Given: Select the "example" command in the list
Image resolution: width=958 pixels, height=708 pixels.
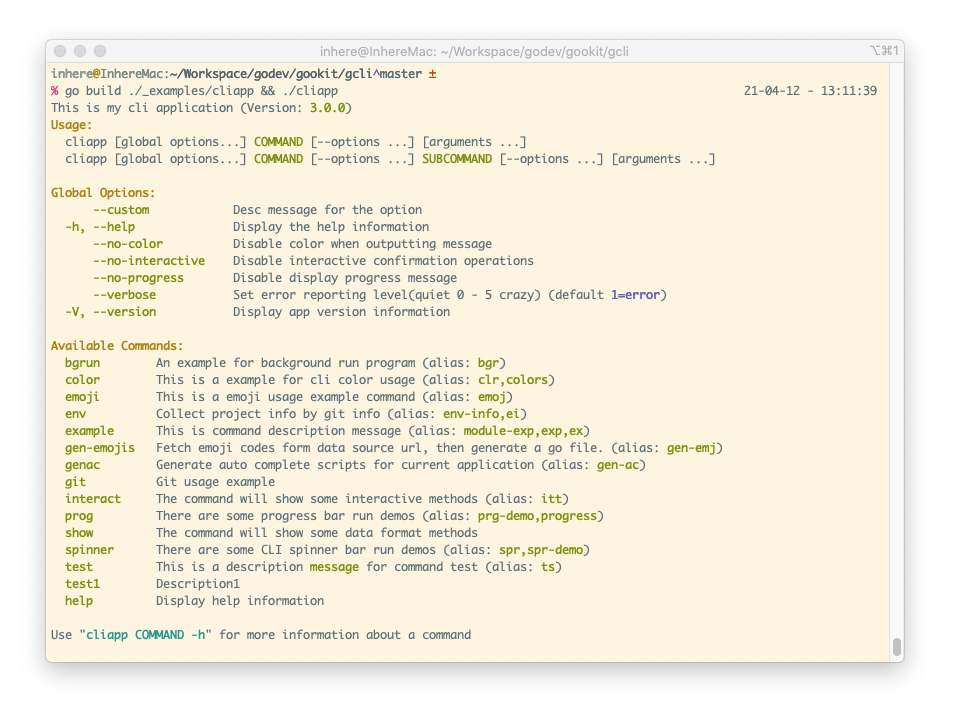Looking at the screenshot, I should point(88,430).
